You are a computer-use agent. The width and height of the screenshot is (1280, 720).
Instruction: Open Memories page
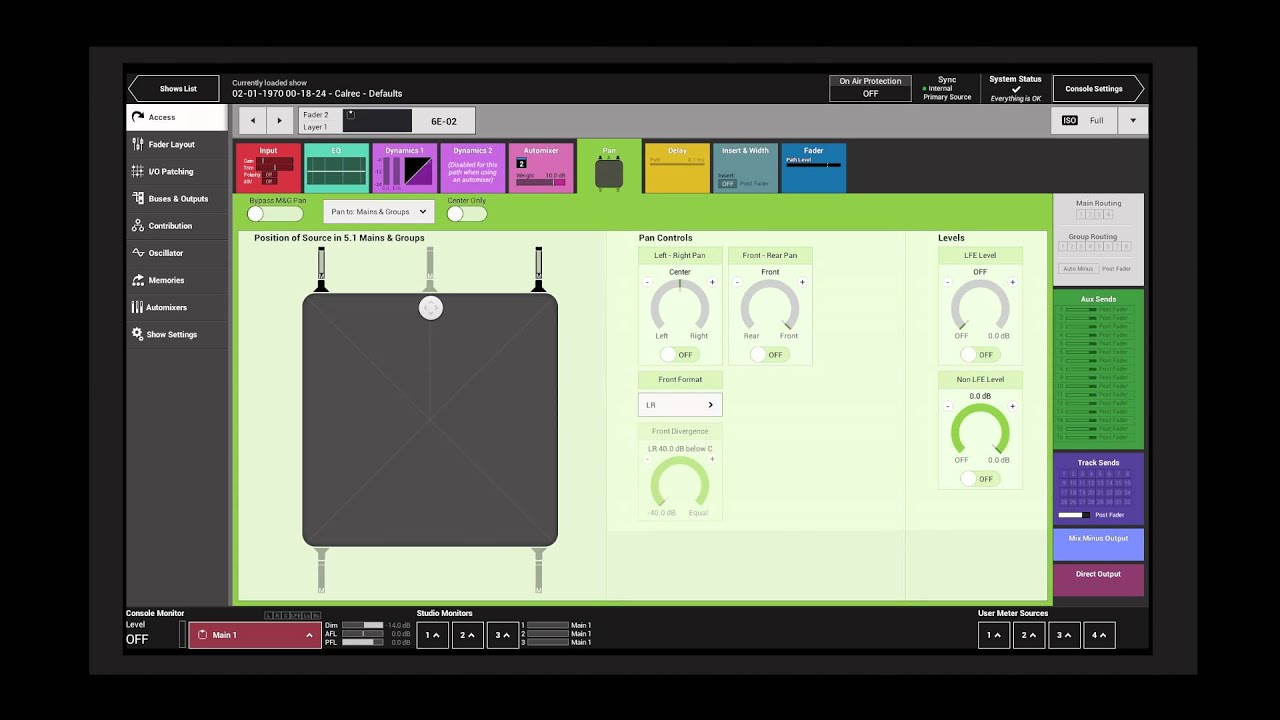tap(177, 280)
